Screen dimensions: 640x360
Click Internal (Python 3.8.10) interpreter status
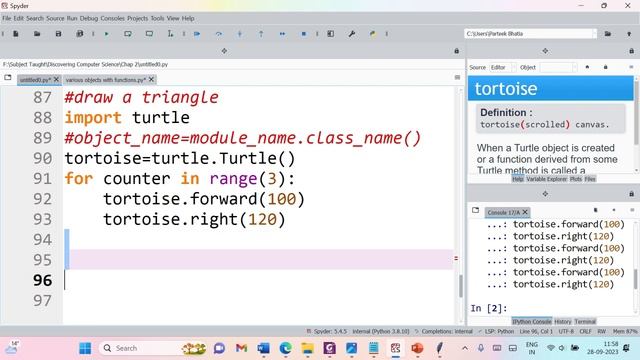point(380,331)
